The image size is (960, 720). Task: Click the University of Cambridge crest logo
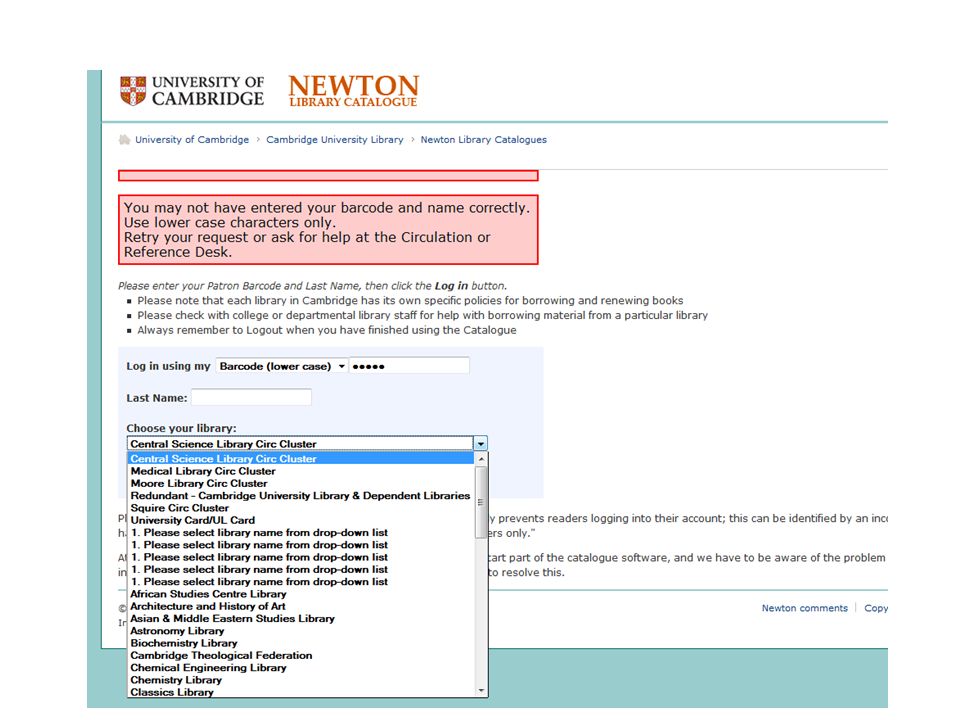pos(133,91)
